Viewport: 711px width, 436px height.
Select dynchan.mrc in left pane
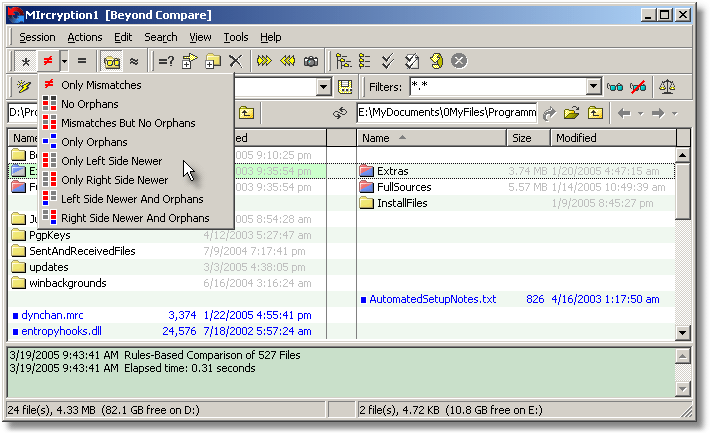52,315
